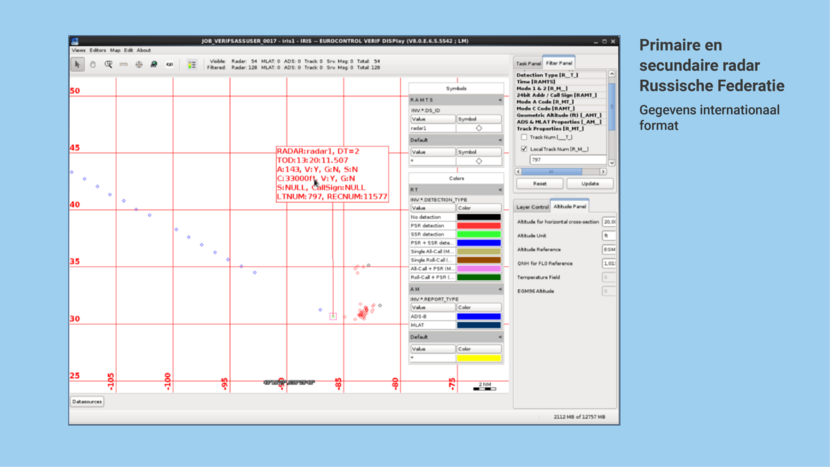Collapse the RAMTS symbols section
Image resolution: width=830 pixels, height=467 pixels.
[500, 100]
